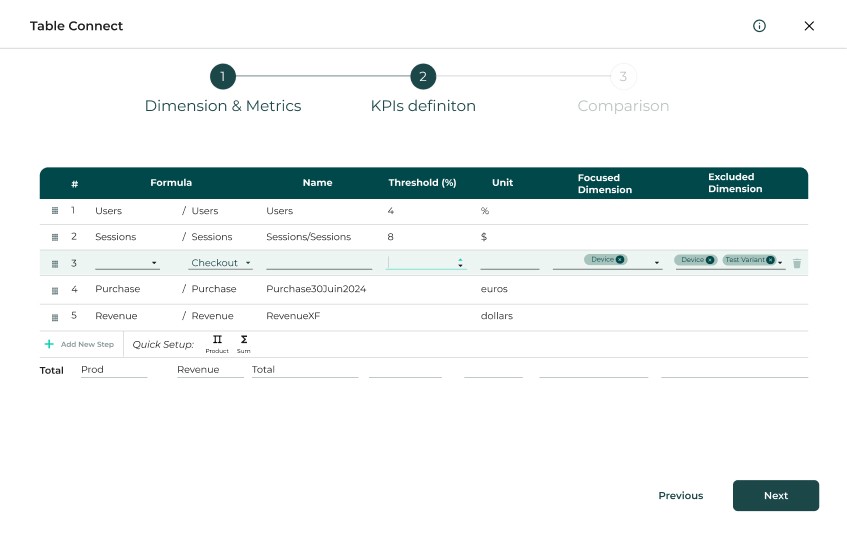The width and height of the screenshot is (847, 545).
Task: Click the Next button
Action: pyautogui.click(x=776, y=495)
